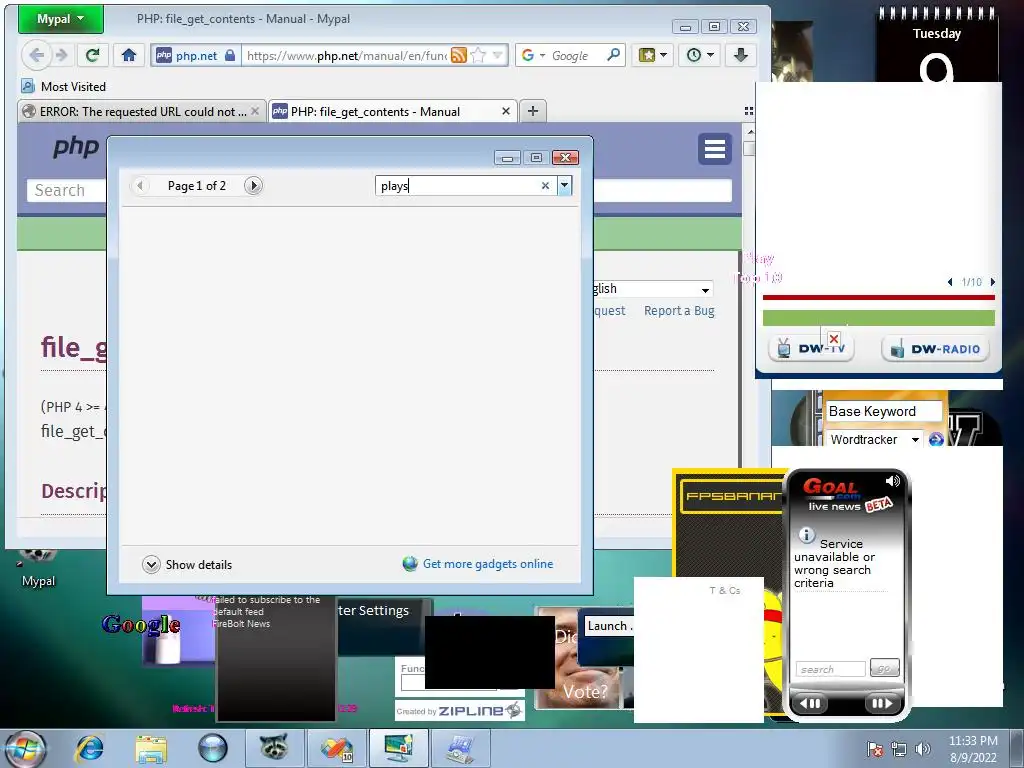The height and width of the screenshot is (768, 1024).
Task: Open the php.net hamburger menu
Action: tap(714, 149)
